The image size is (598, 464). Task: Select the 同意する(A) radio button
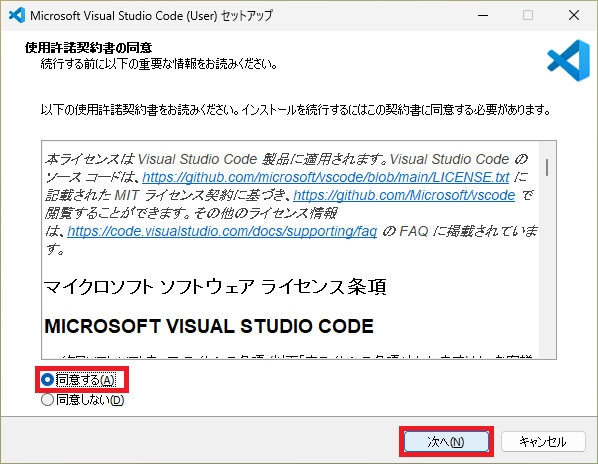[x=47, y=380]
